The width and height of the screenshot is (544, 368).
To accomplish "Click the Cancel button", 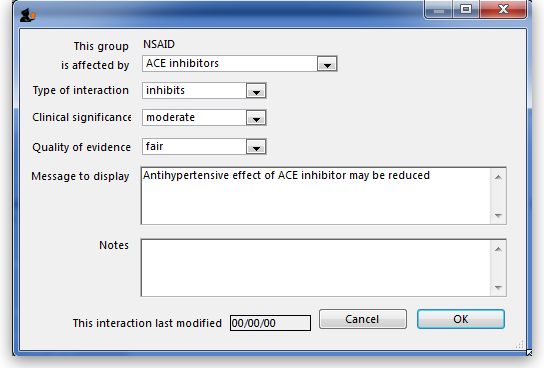I will [363, 319].
